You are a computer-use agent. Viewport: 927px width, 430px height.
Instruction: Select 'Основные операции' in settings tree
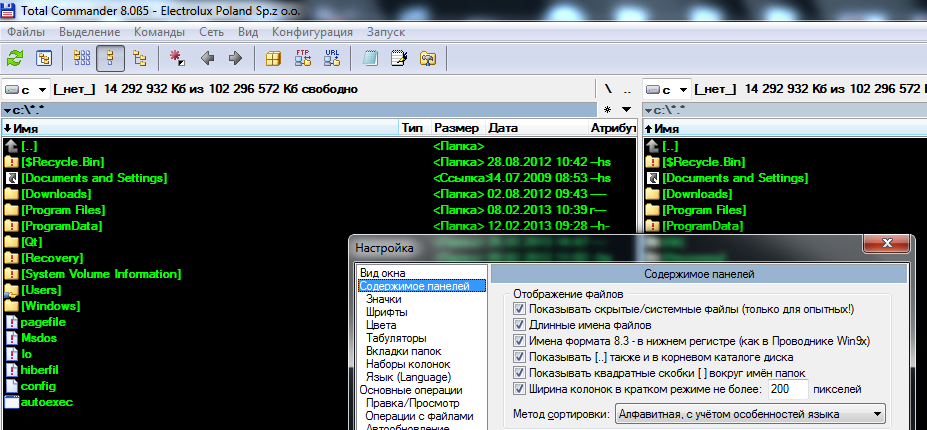coord(411,390)
